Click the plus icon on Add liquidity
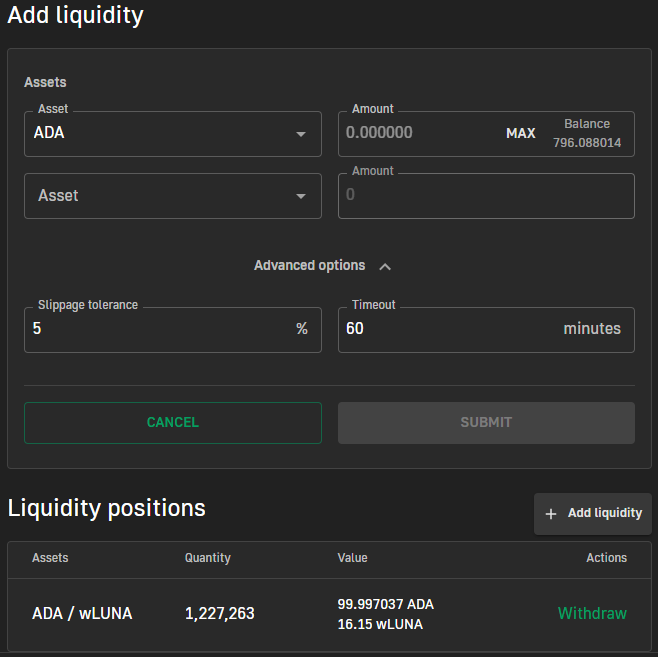The image size is (658, 657). (551, 514)
